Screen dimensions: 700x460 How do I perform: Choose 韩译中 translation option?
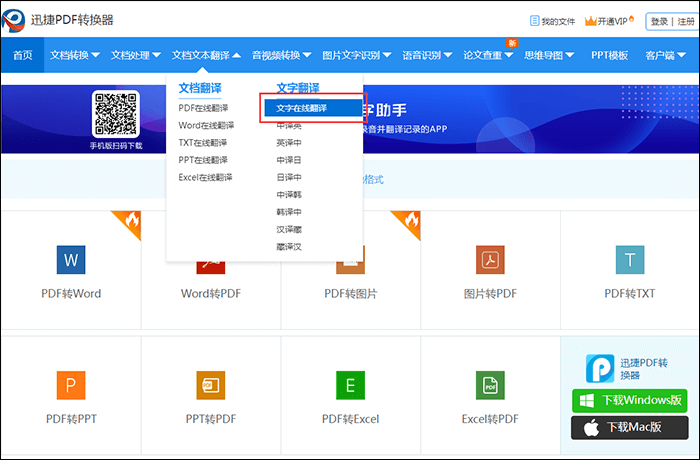coord(289,212)
